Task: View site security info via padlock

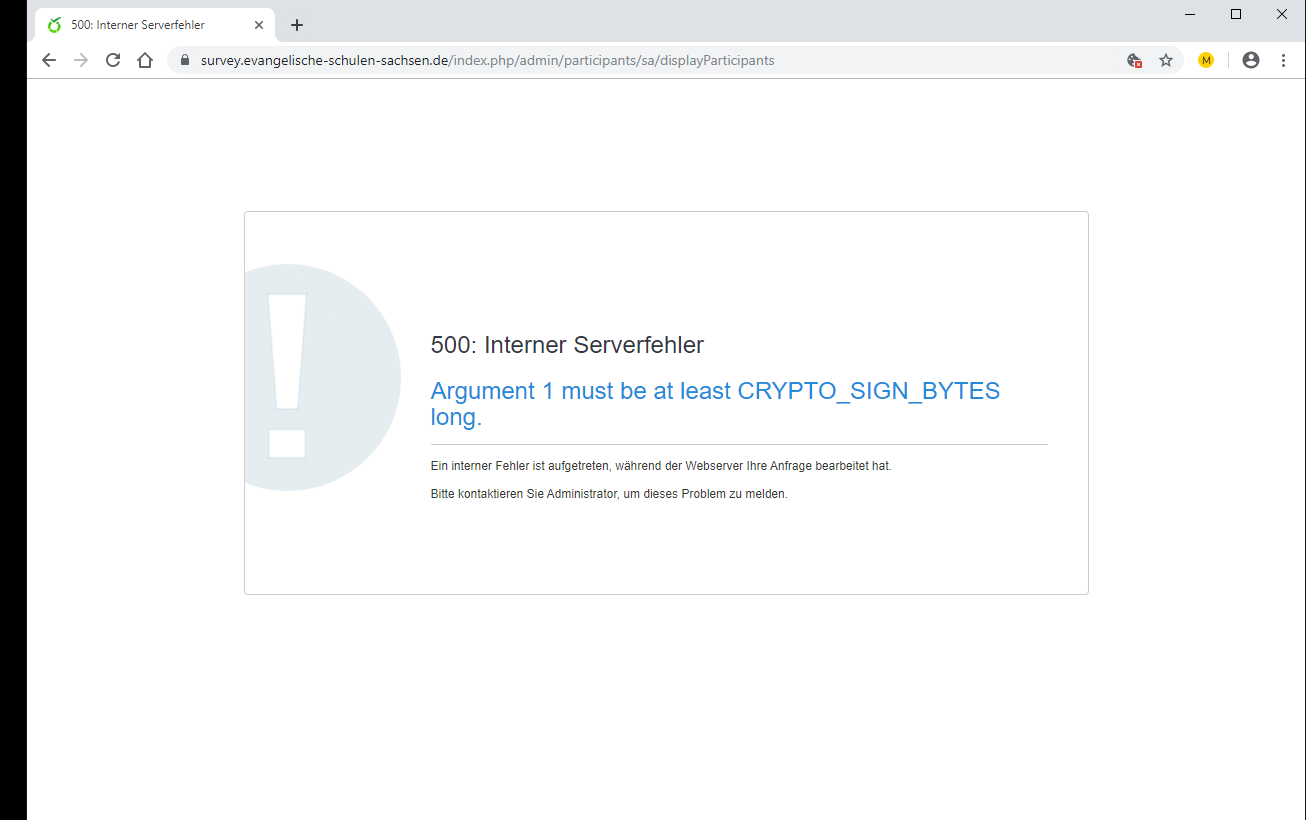Action: click(185, 60)
